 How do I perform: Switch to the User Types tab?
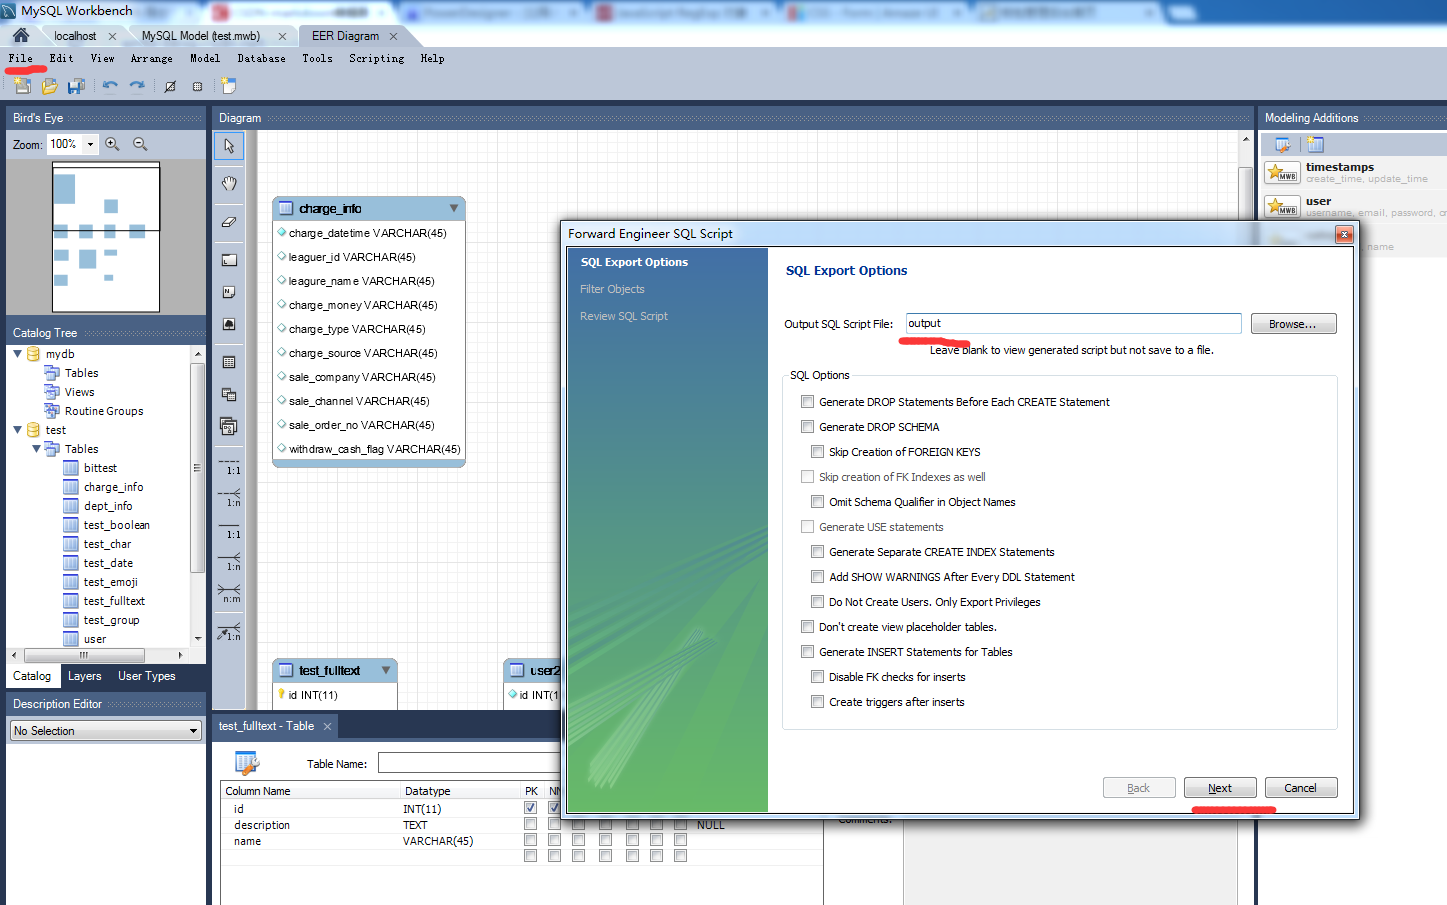(x=146, y=676)
